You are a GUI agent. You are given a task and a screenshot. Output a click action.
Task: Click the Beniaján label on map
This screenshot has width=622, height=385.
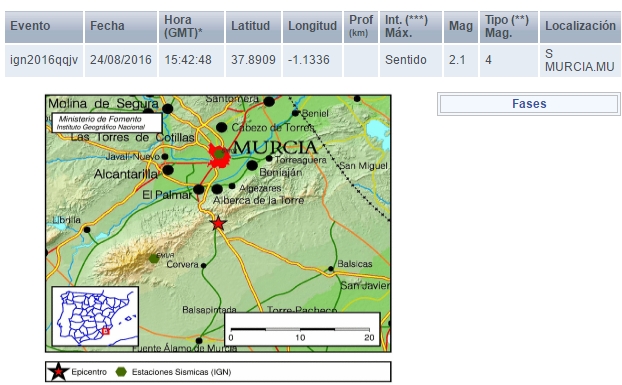[280, 172]
